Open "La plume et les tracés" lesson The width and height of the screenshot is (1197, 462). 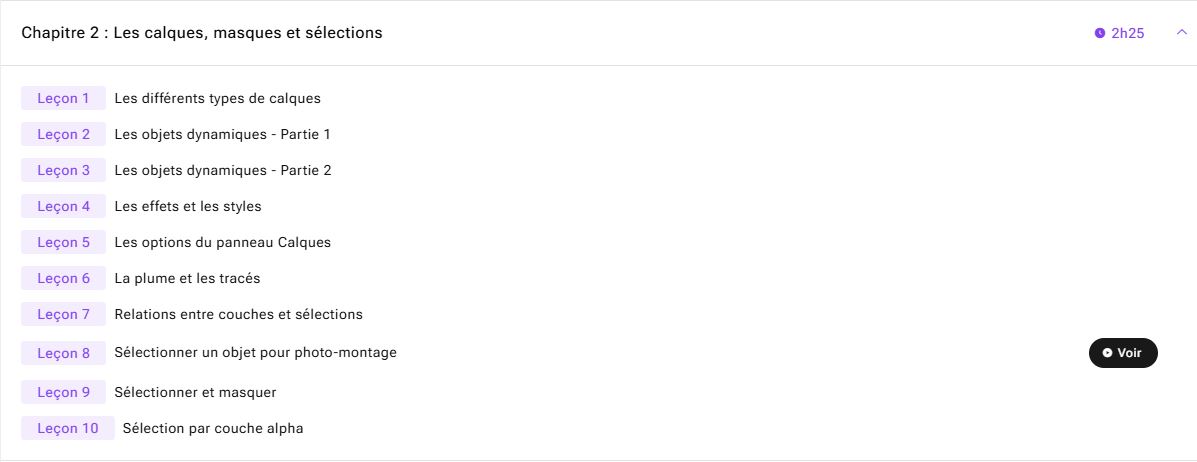point(187,278)
